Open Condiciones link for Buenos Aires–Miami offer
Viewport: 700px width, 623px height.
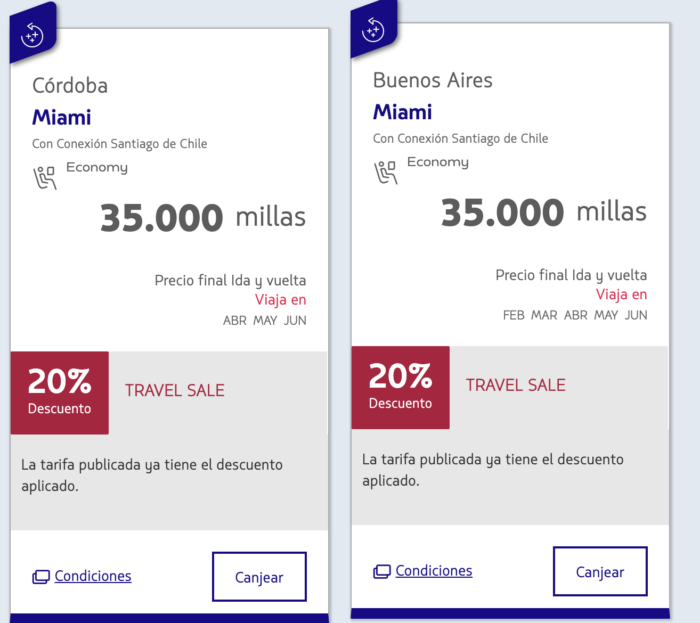[x=434, y=571]
